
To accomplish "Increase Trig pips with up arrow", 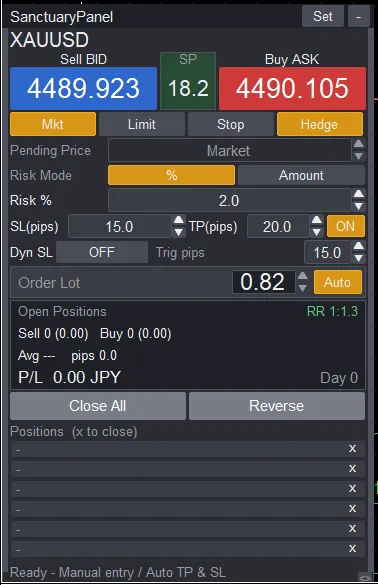I will point(359,246).
